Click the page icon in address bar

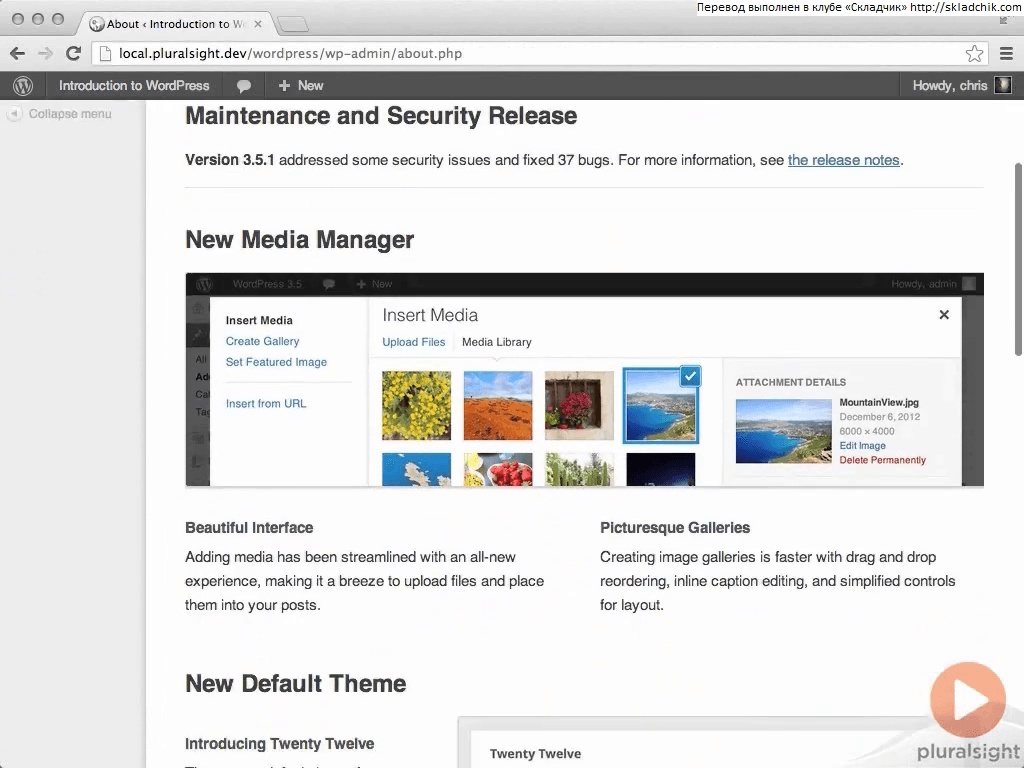(x=105, y=54)
